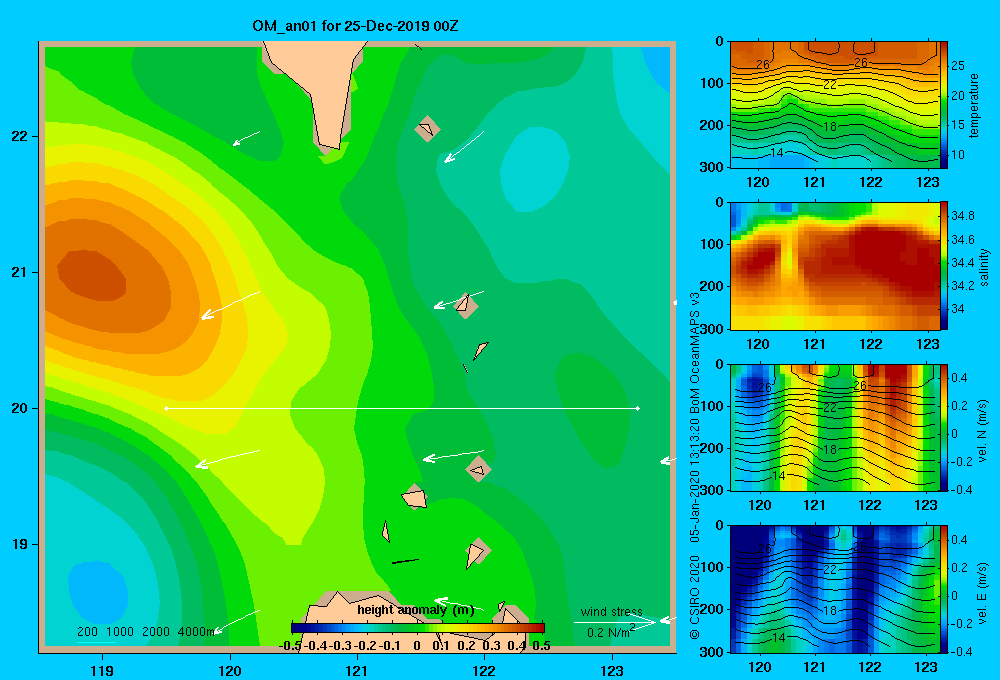Click latitude label "22" on main map
The image size is (1000, 680).
20,136
